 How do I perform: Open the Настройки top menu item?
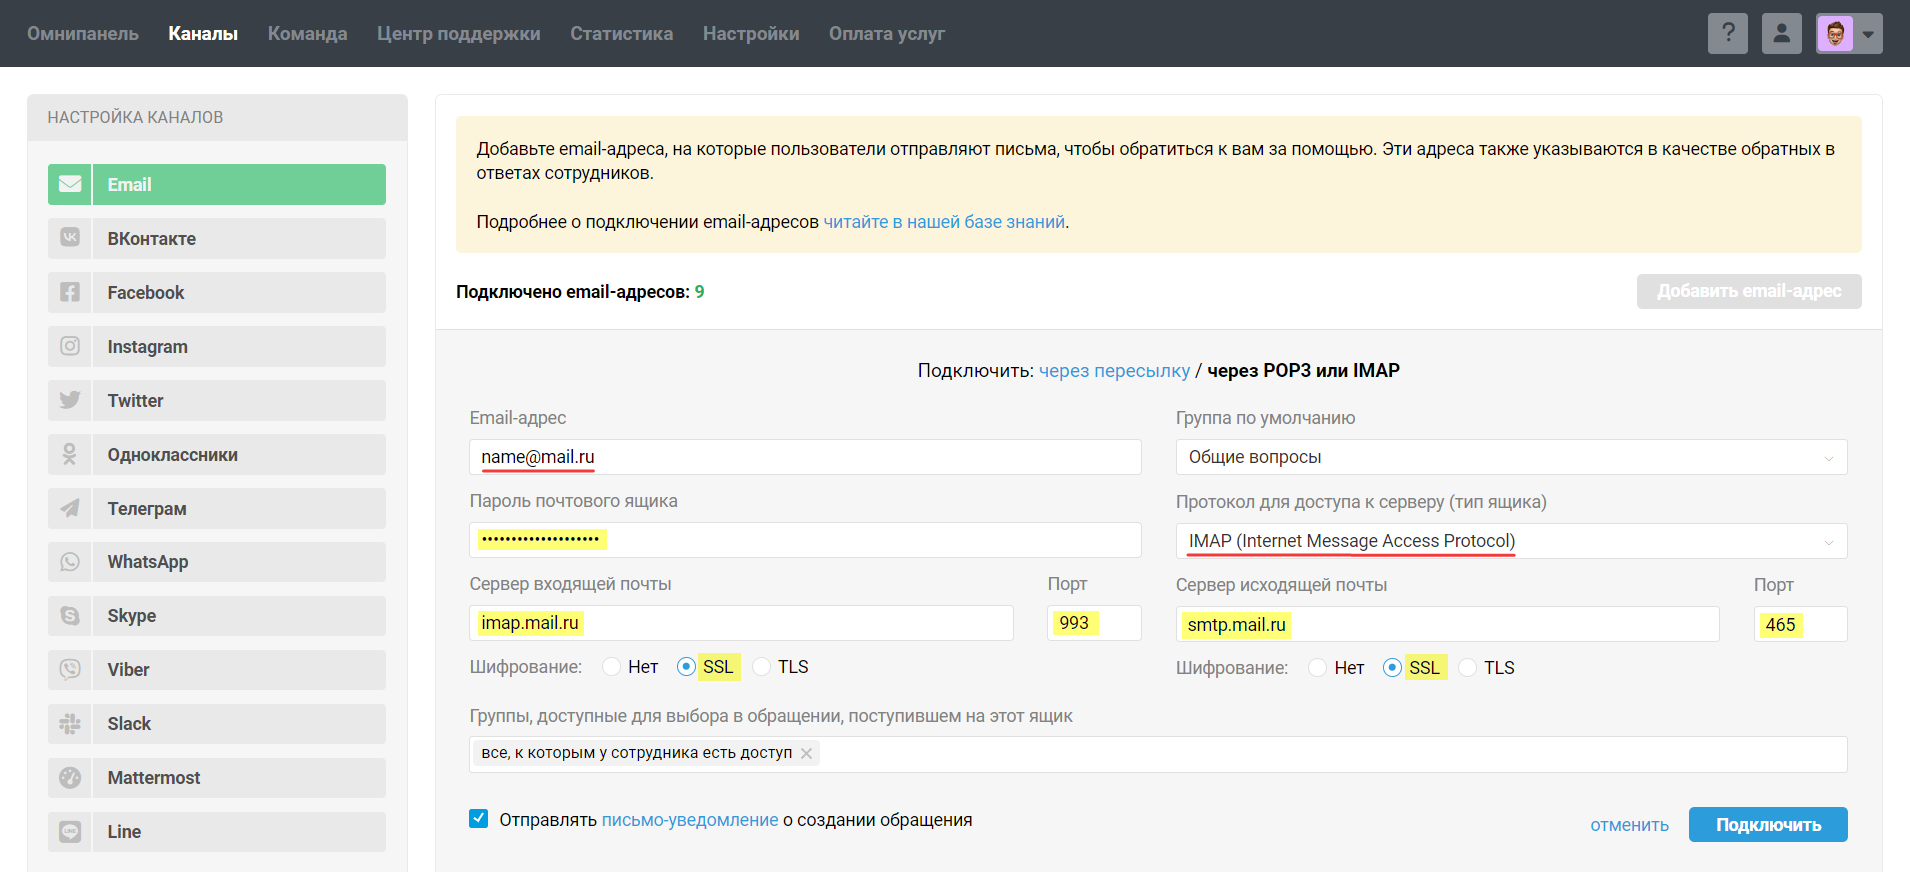[x=750, y=34]
